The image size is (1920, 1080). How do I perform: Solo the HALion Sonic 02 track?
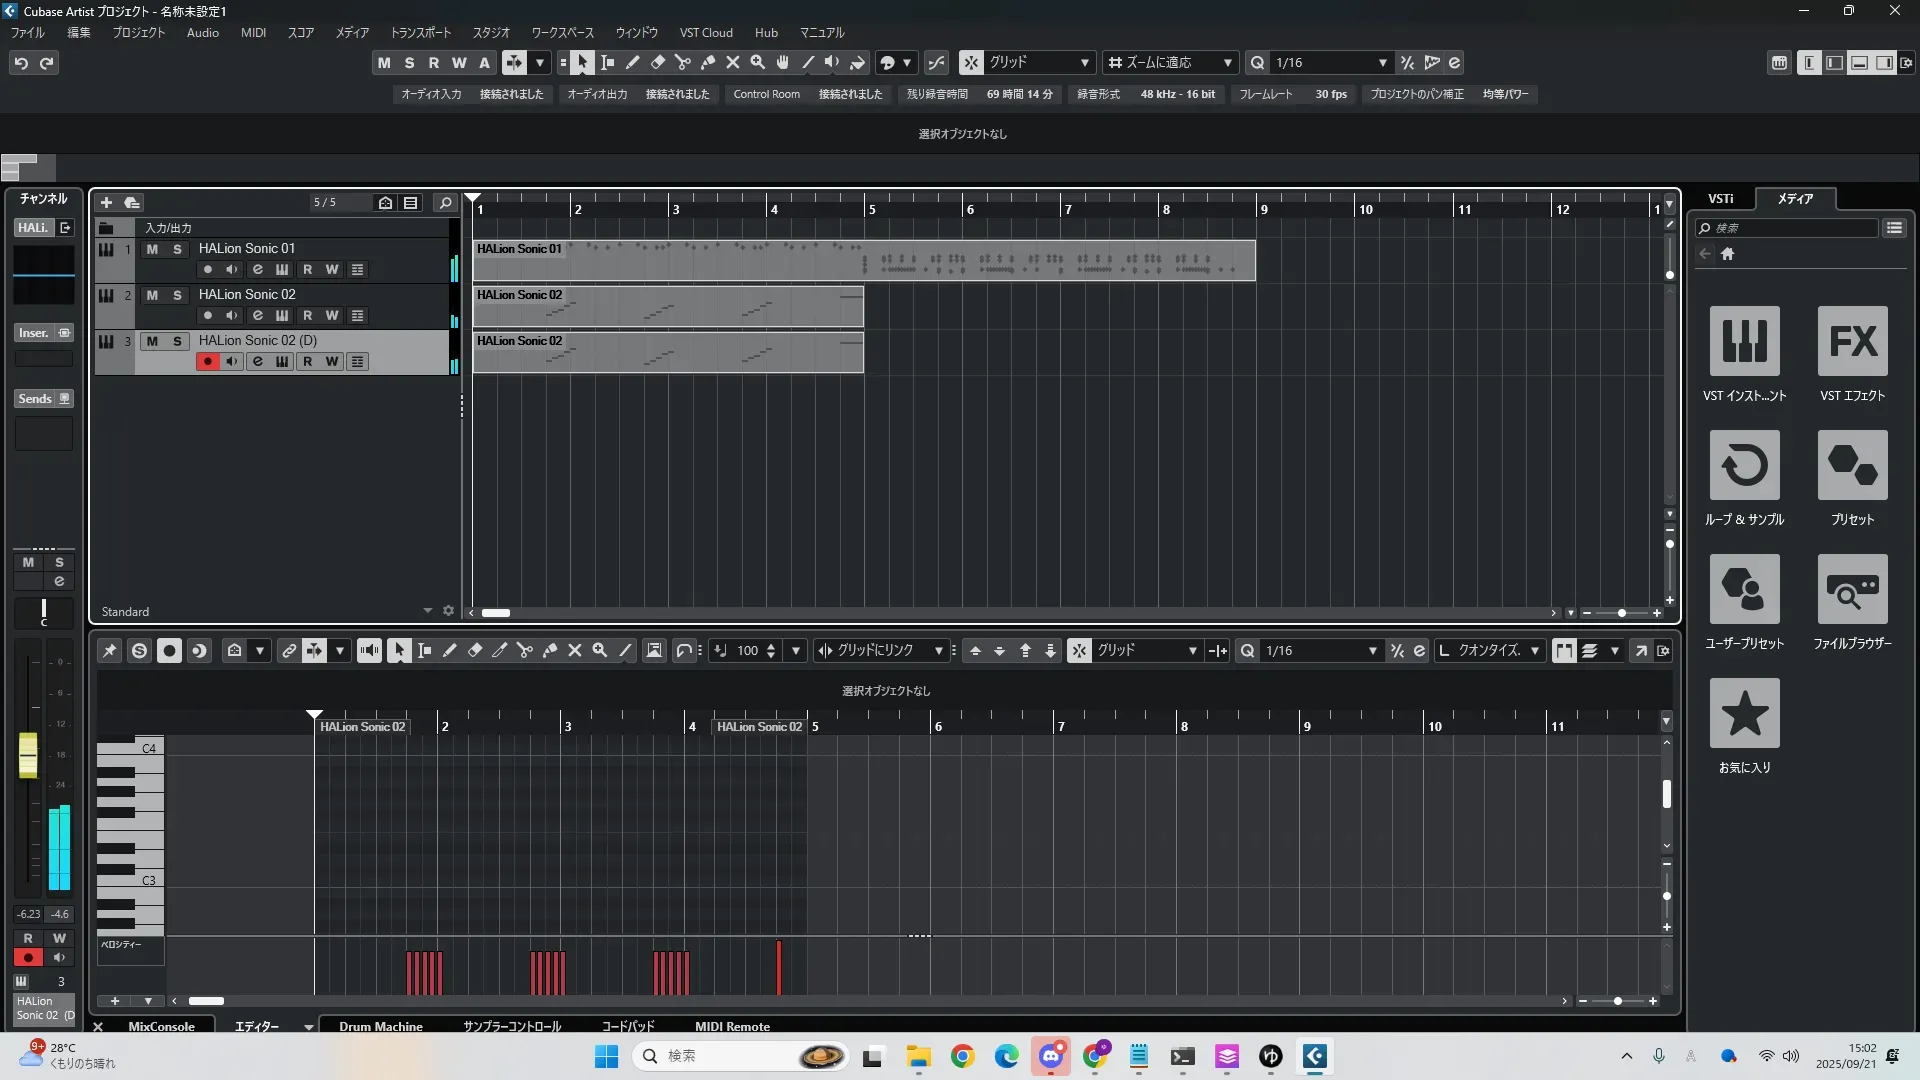pyautogui.click(x=177, y=295)
